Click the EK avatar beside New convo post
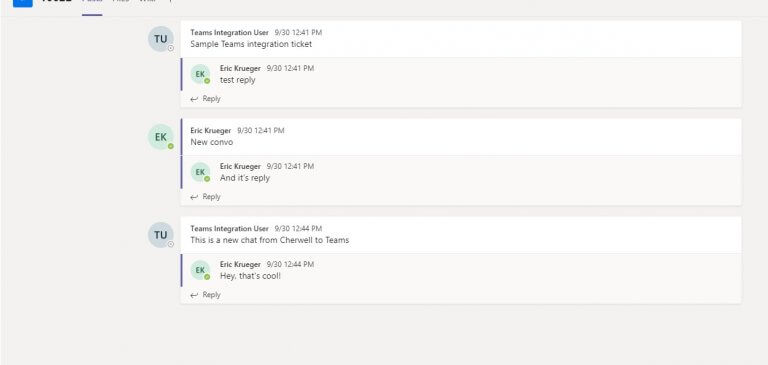 pos(161,137)
